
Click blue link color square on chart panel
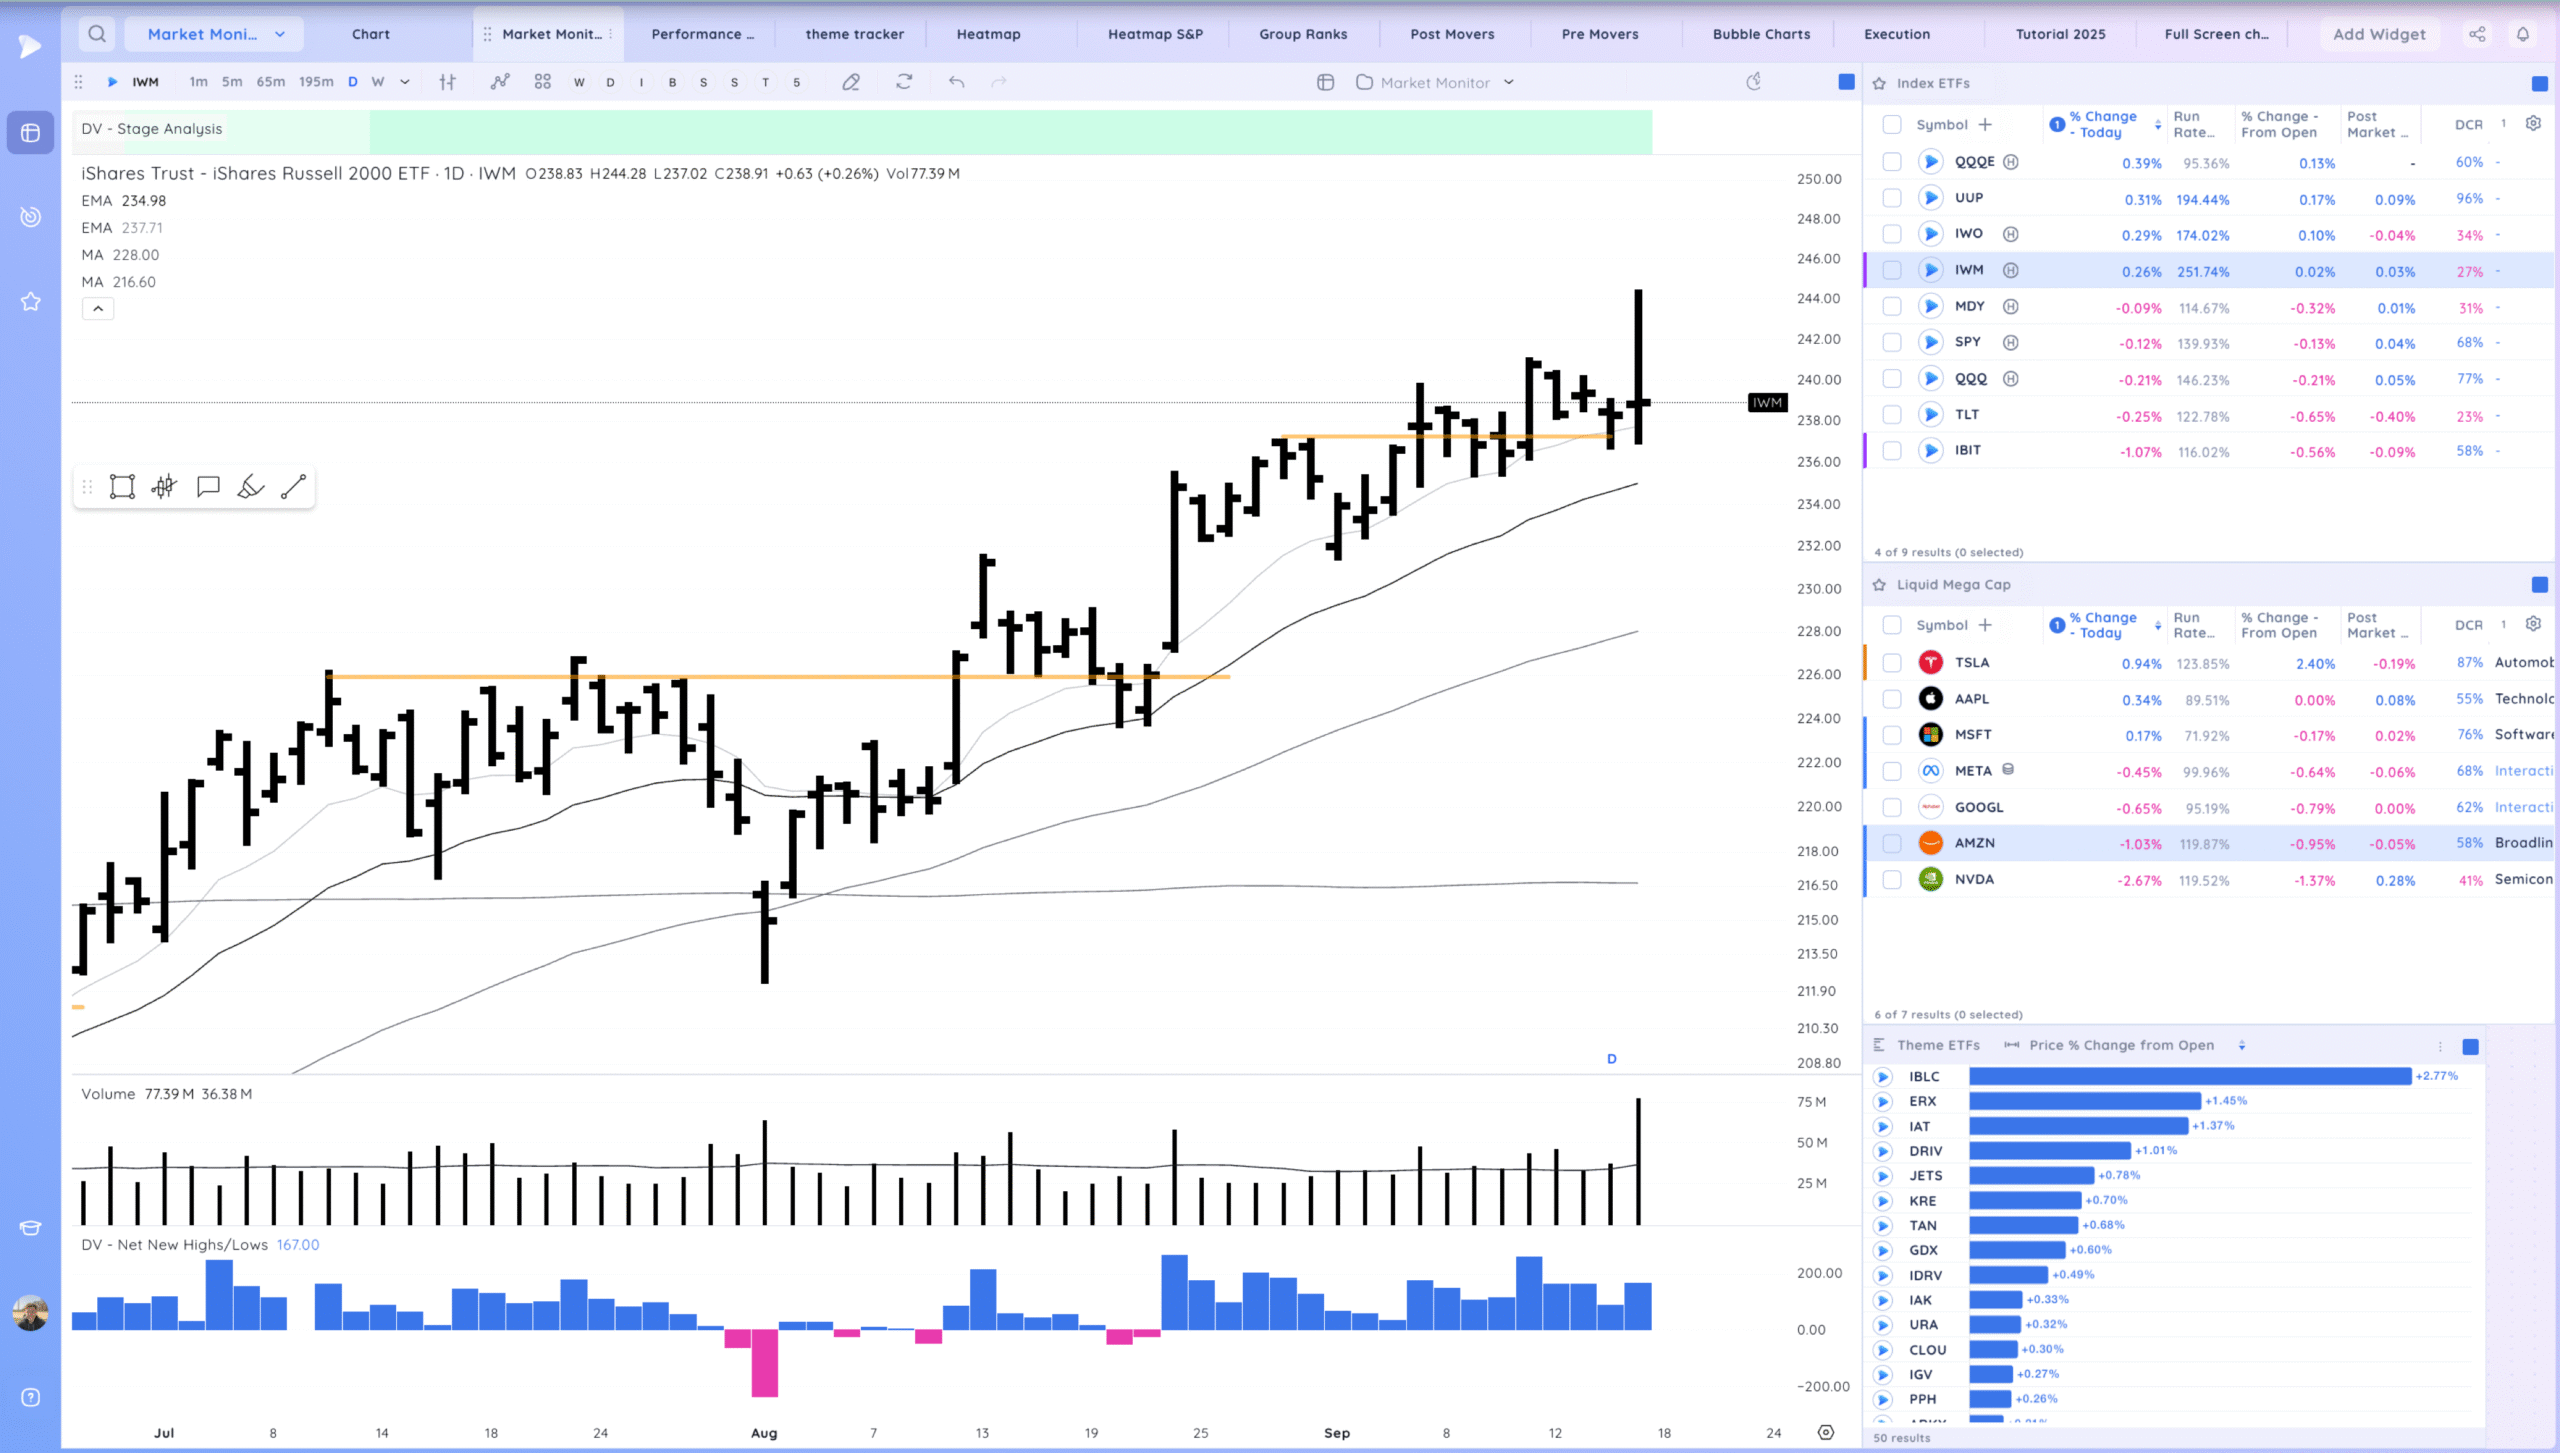[x=1846, y=82]
